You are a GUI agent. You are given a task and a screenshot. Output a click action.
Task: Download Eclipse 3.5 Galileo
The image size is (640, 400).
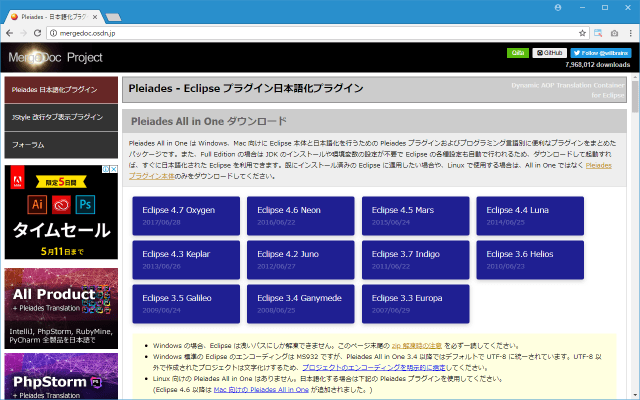pyautogui.click(x=186, y=304)
